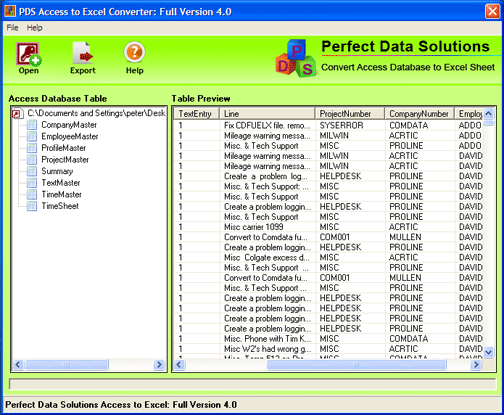Select the CompanyMaster table
The width and height of the screenshot is (504, 415).
69,125
